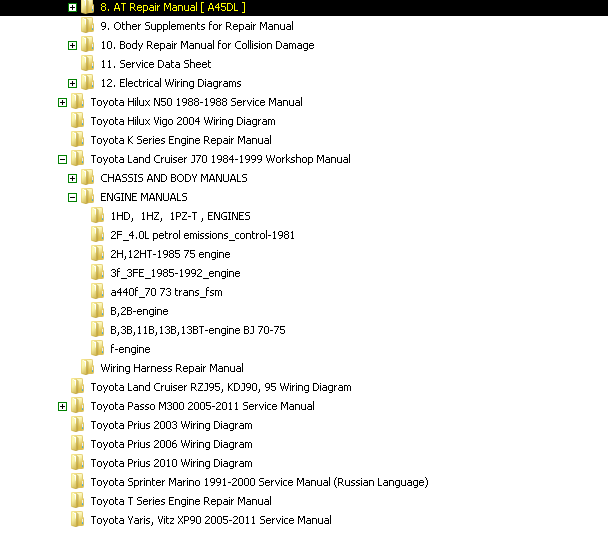Select 'Toyota Land Cruiser RZJ95, KDJ90, 95 Wiring Diagram'
Image resolution: width=608 pixels, height=557 pixels.
221,387
